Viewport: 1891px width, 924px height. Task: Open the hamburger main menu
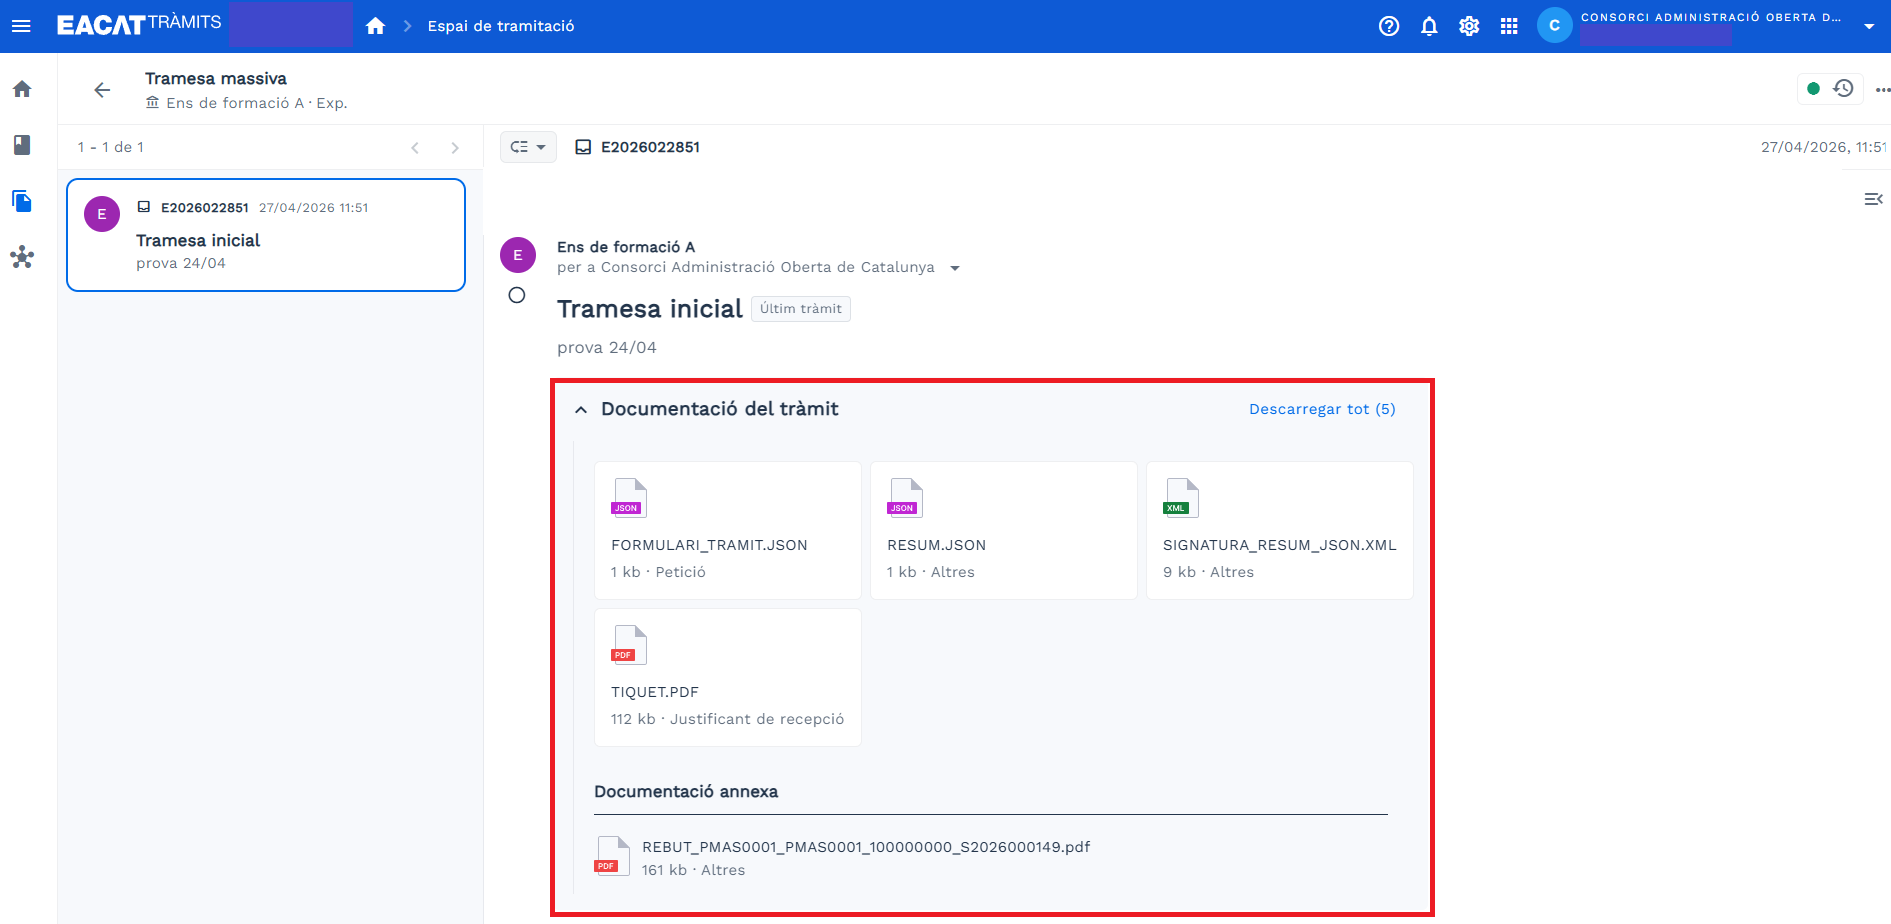pyautogui.click(x=21, y=26)
